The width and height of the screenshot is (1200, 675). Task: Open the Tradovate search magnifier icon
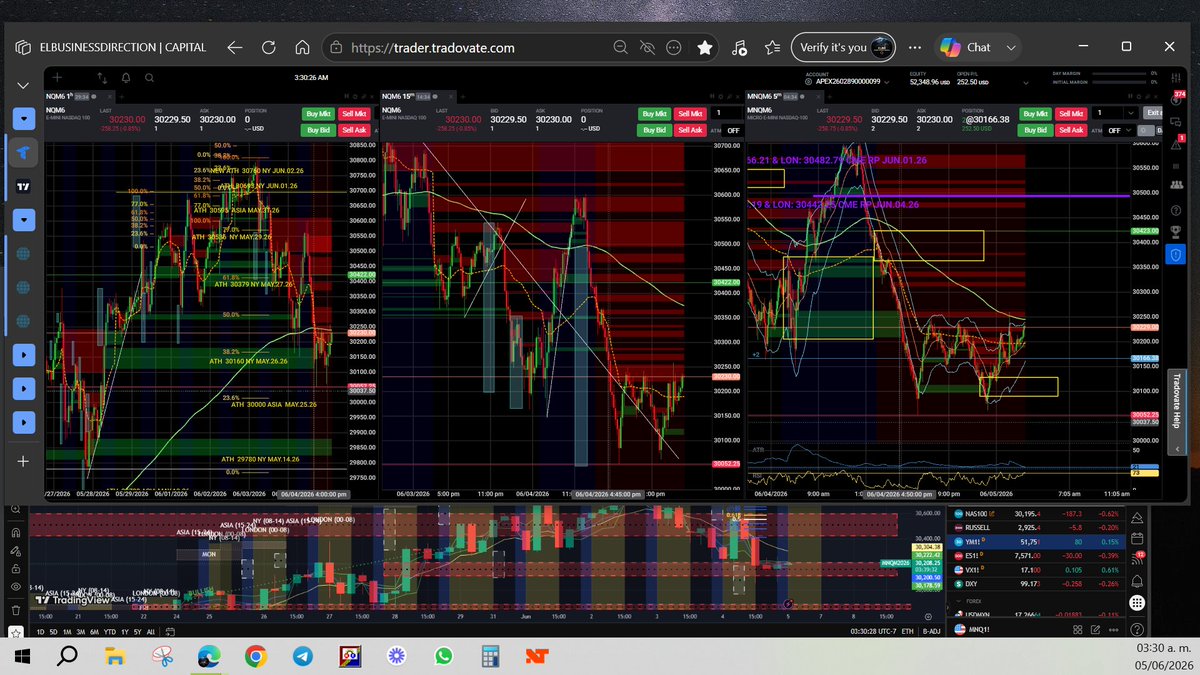click(148, 77)
